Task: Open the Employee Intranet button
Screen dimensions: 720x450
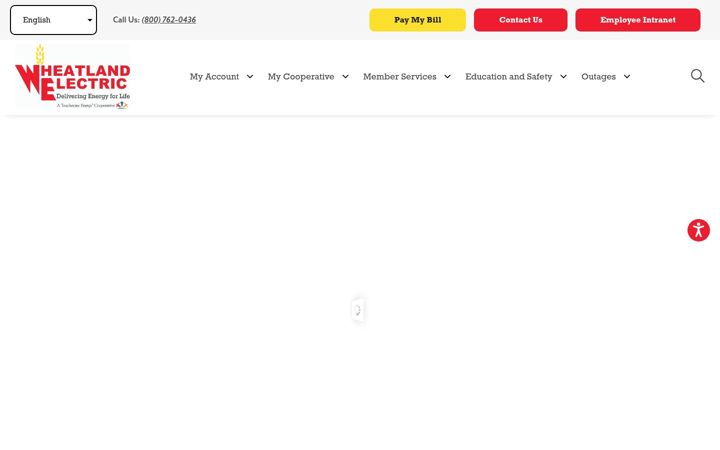Action: (638, 20)
